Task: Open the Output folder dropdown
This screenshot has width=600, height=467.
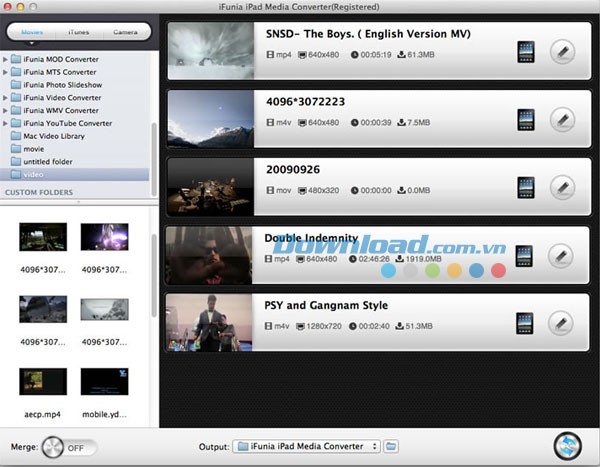Action: coord(307,446)
